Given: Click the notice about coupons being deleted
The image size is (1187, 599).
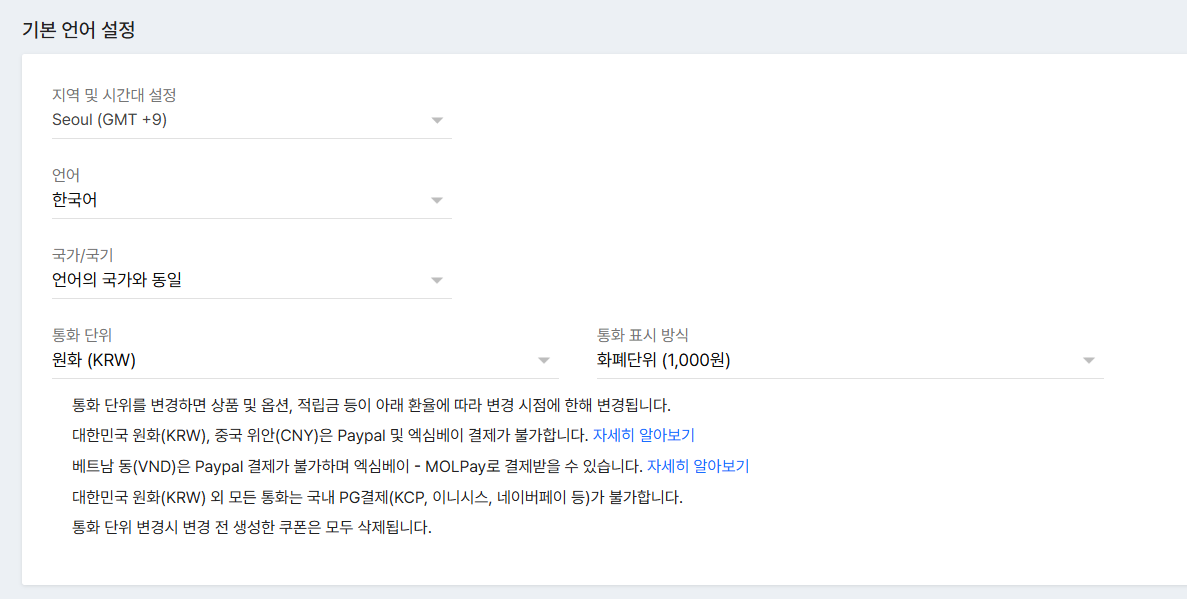Looking at the screenshot, I should point(252,527).
